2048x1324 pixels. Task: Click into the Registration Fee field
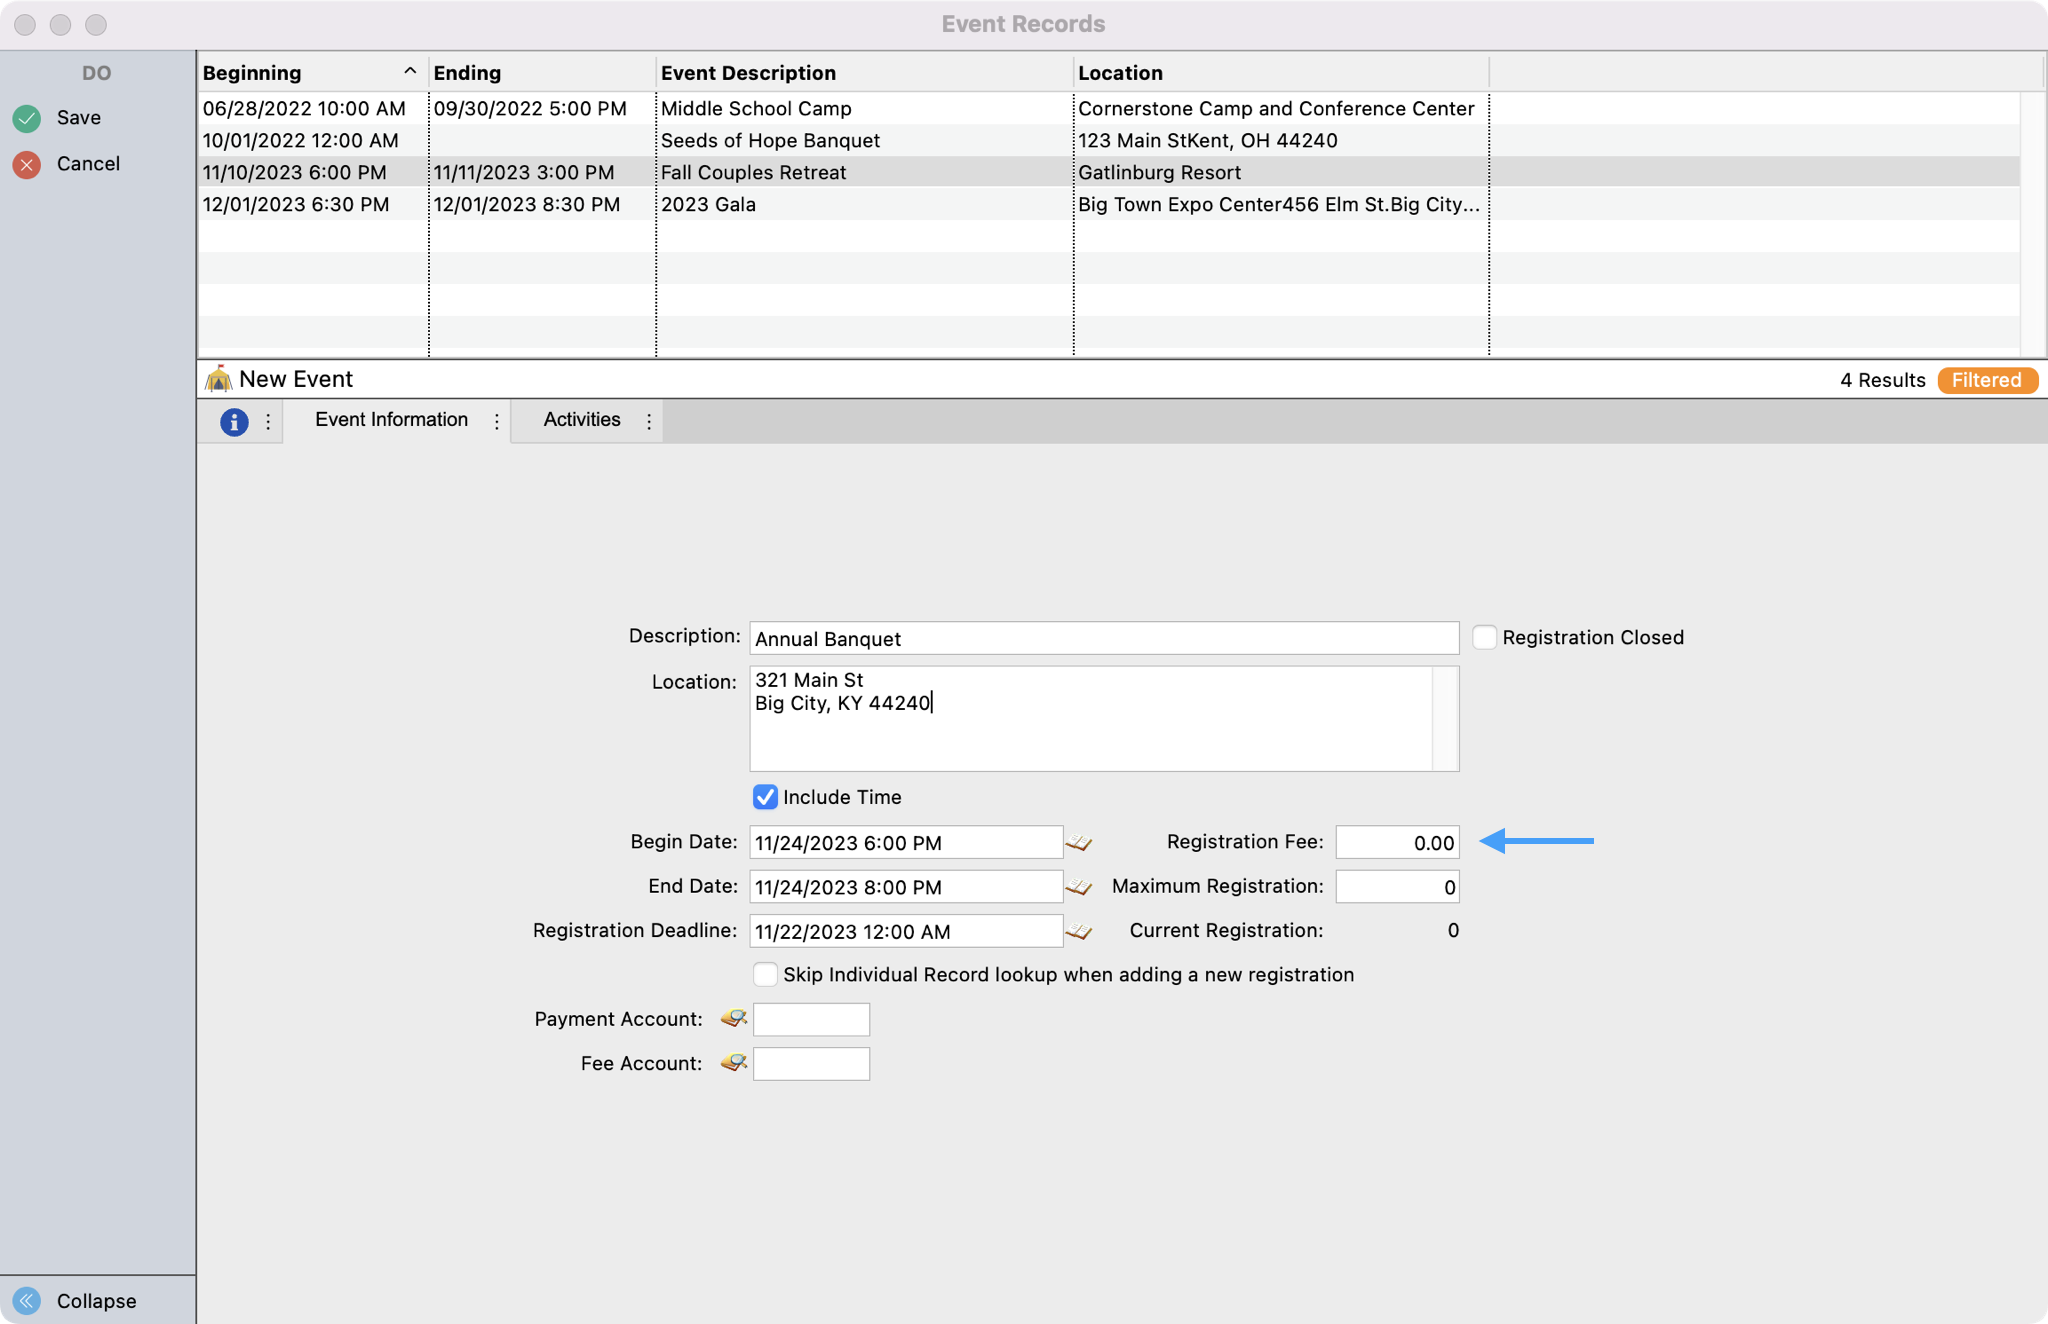click(1396, 843)
